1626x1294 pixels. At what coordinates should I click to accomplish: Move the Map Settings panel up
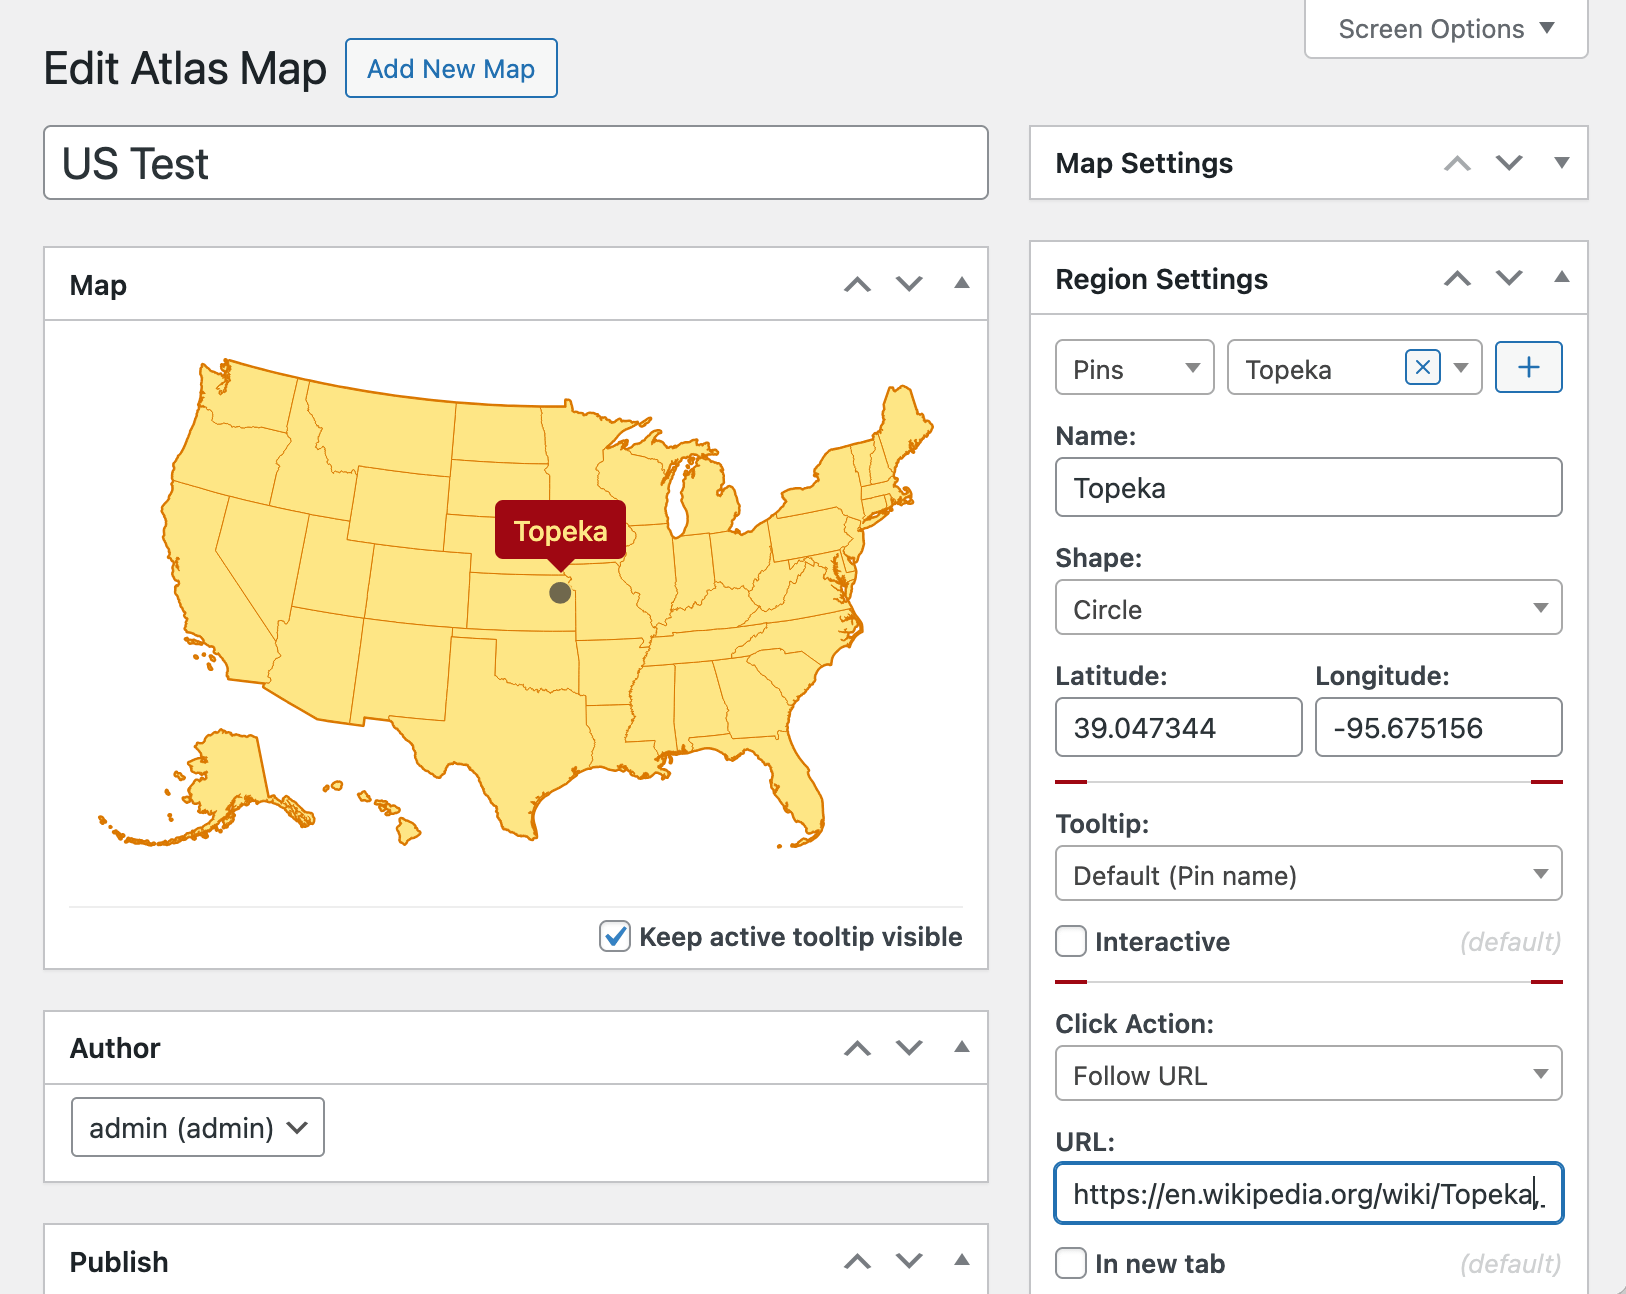point(1457,163)
